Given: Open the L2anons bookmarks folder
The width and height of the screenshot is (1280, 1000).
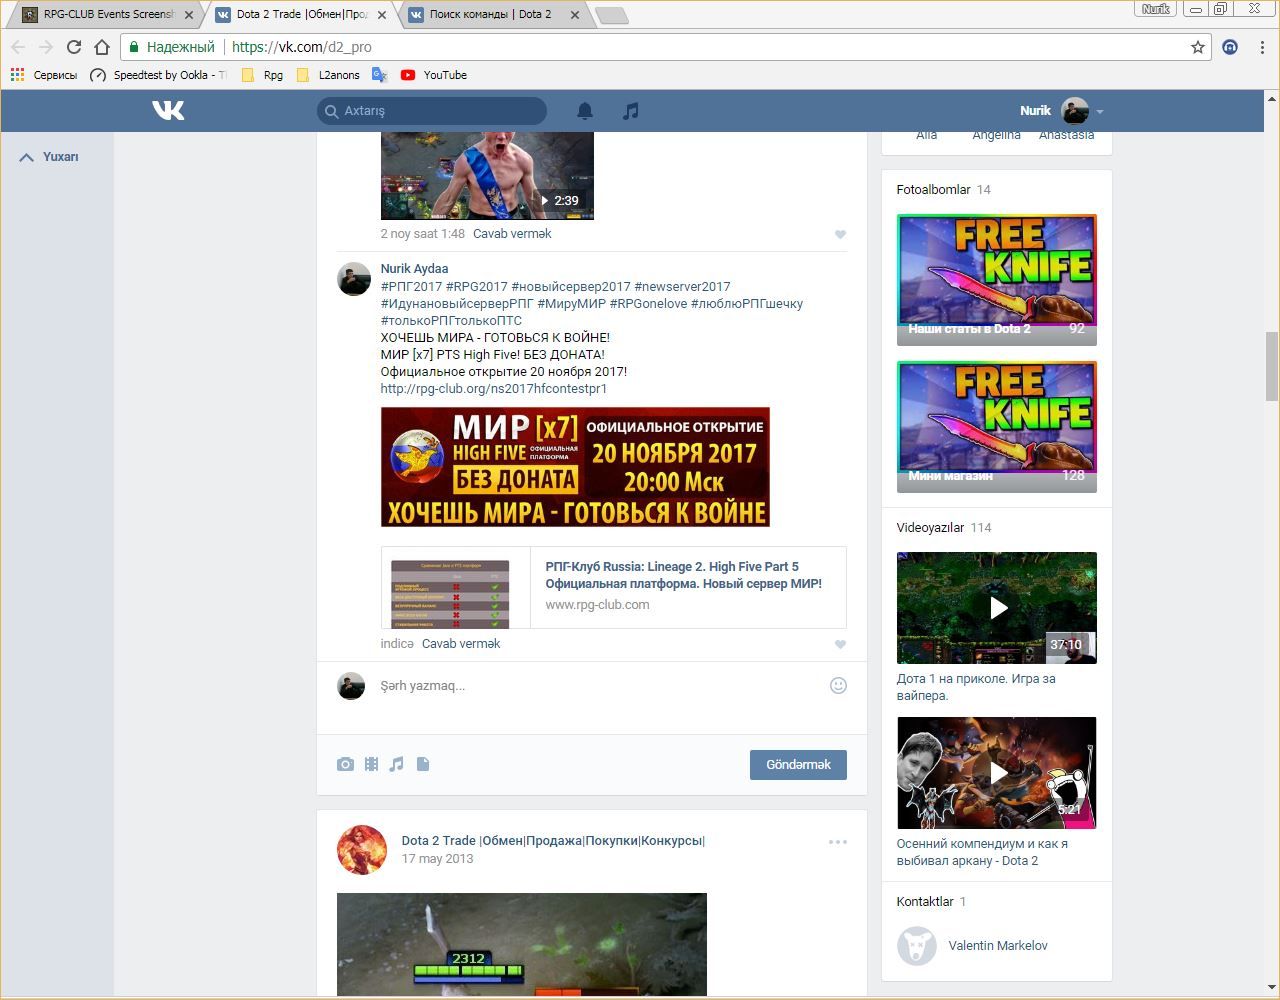Looking at the screenshot, I should coord(328,75).
